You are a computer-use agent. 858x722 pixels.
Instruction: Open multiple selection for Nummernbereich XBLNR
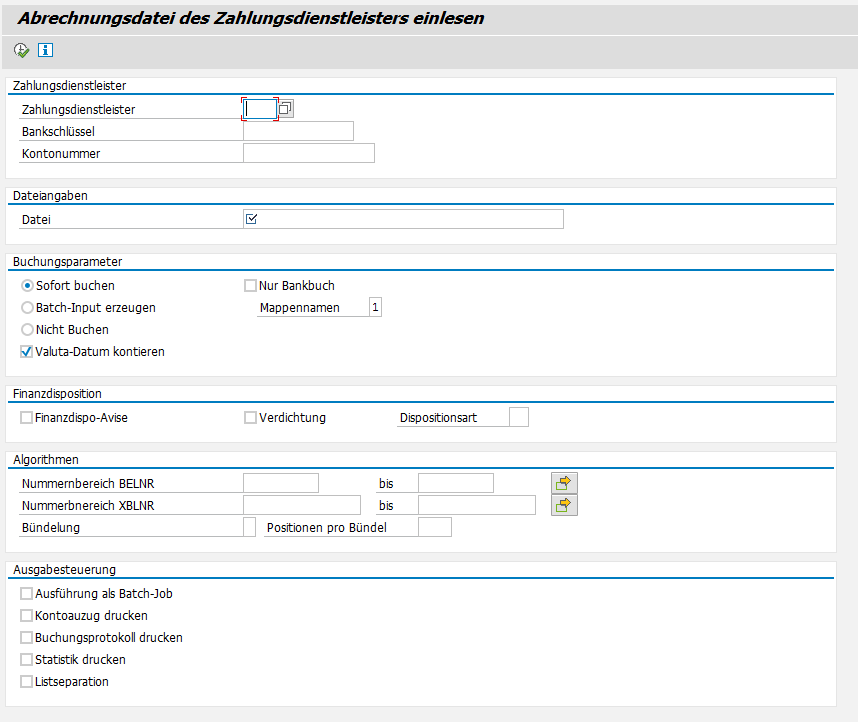(x=564, y=505)
